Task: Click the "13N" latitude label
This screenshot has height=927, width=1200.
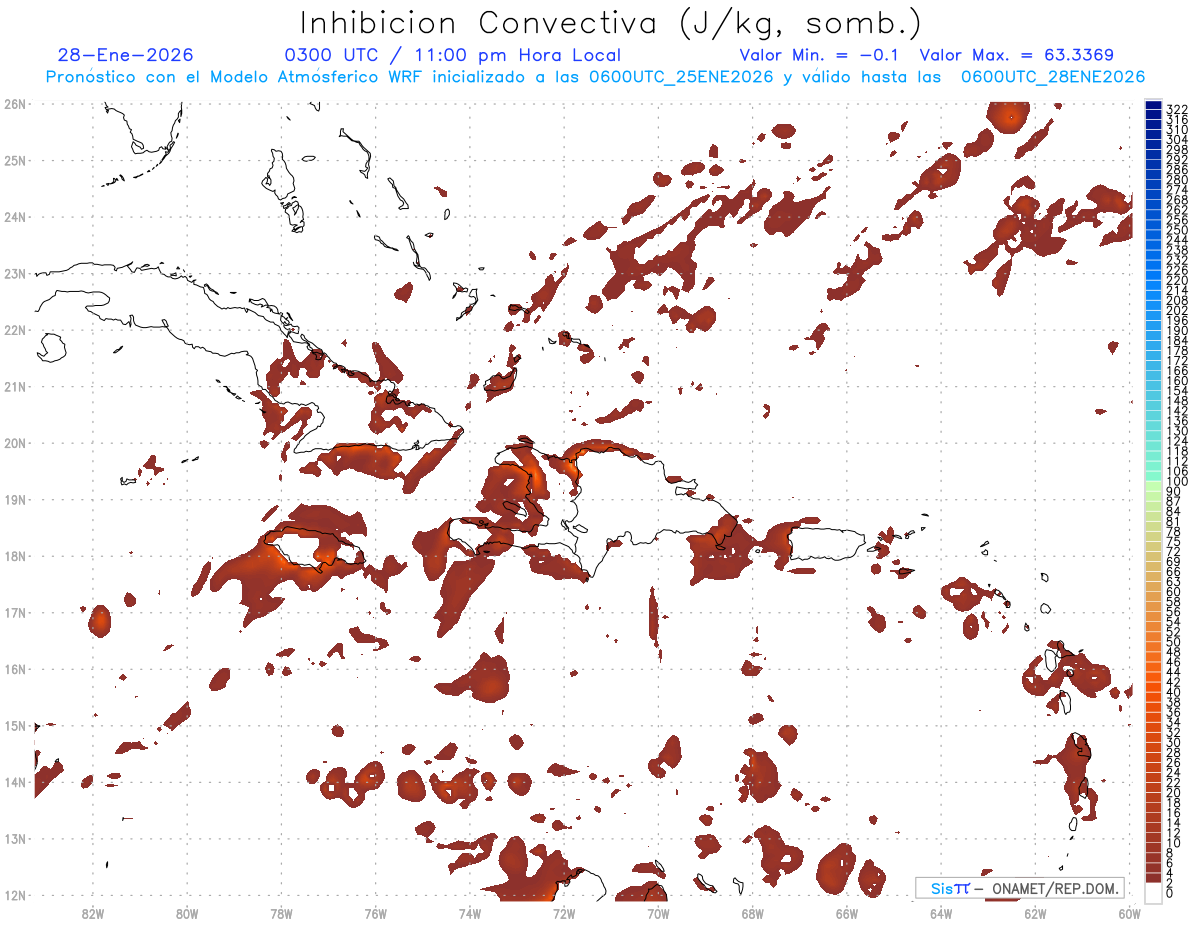Action: pos(15,838)
